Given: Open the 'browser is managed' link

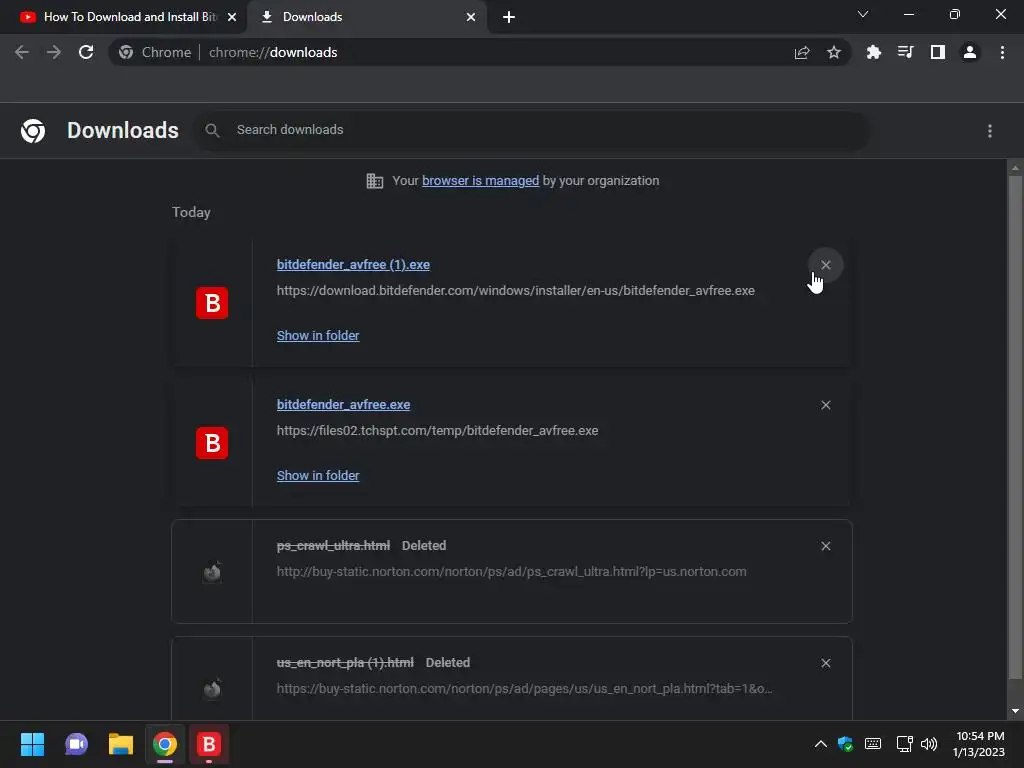Looking at the screenshot, I should click(481, 181).
